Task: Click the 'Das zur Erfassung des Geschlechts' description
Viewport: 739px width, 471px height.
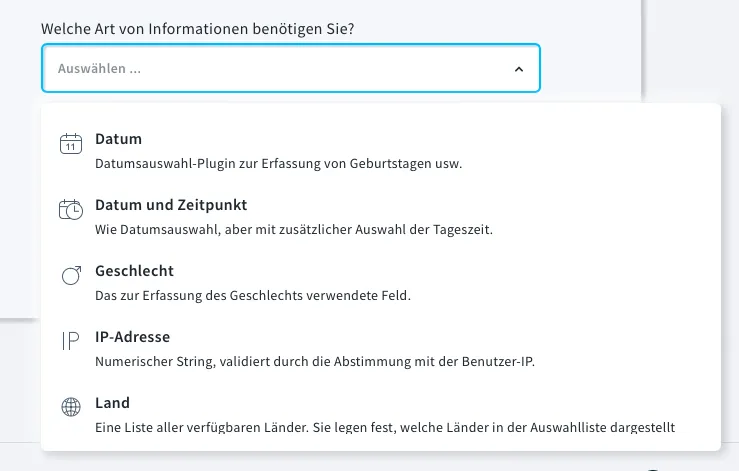Action: tap(253, 296)
